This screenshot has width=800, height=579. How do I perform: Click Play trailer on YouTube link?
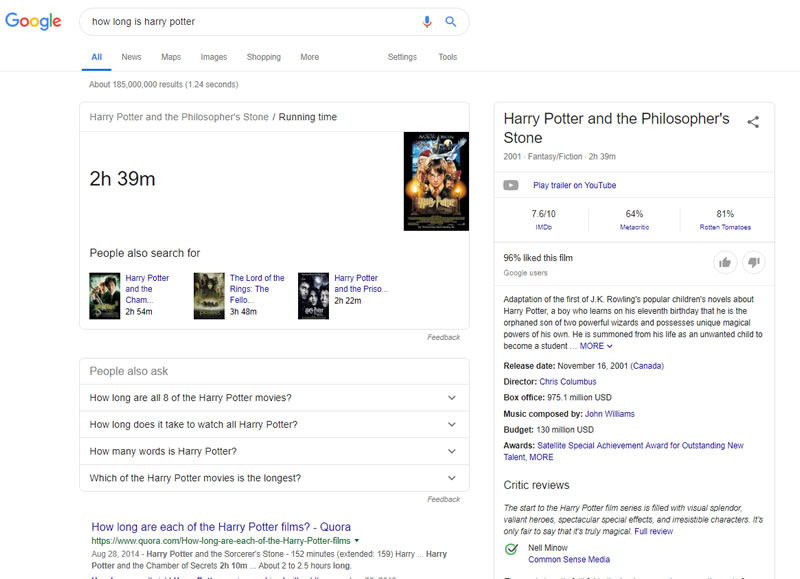point(574,185)
